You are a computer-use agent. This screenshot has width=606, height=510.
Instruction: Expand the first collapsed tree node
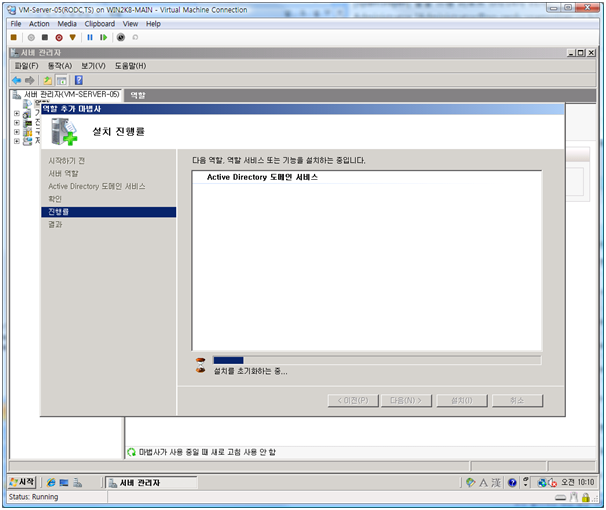coord(17,114)
